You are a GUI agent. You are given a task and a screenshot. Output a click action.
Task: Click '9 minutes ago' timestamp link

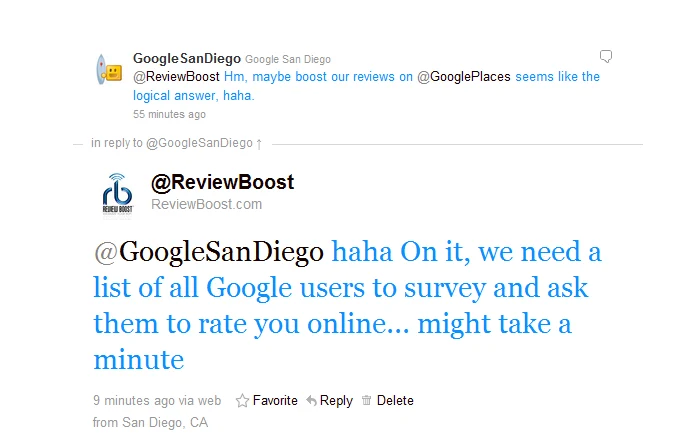coord(134,401)
